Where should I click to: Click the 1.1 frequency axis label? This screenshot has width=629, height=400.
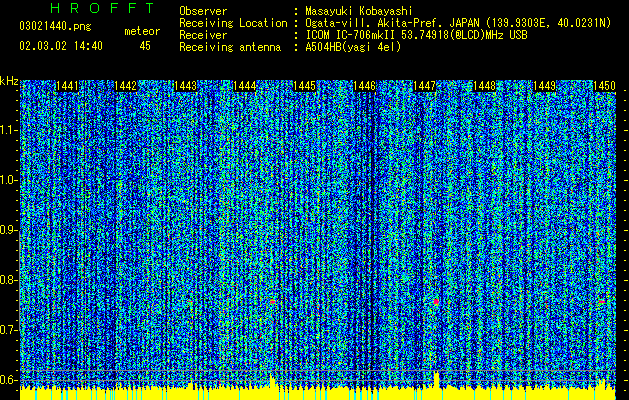point(8,130)
